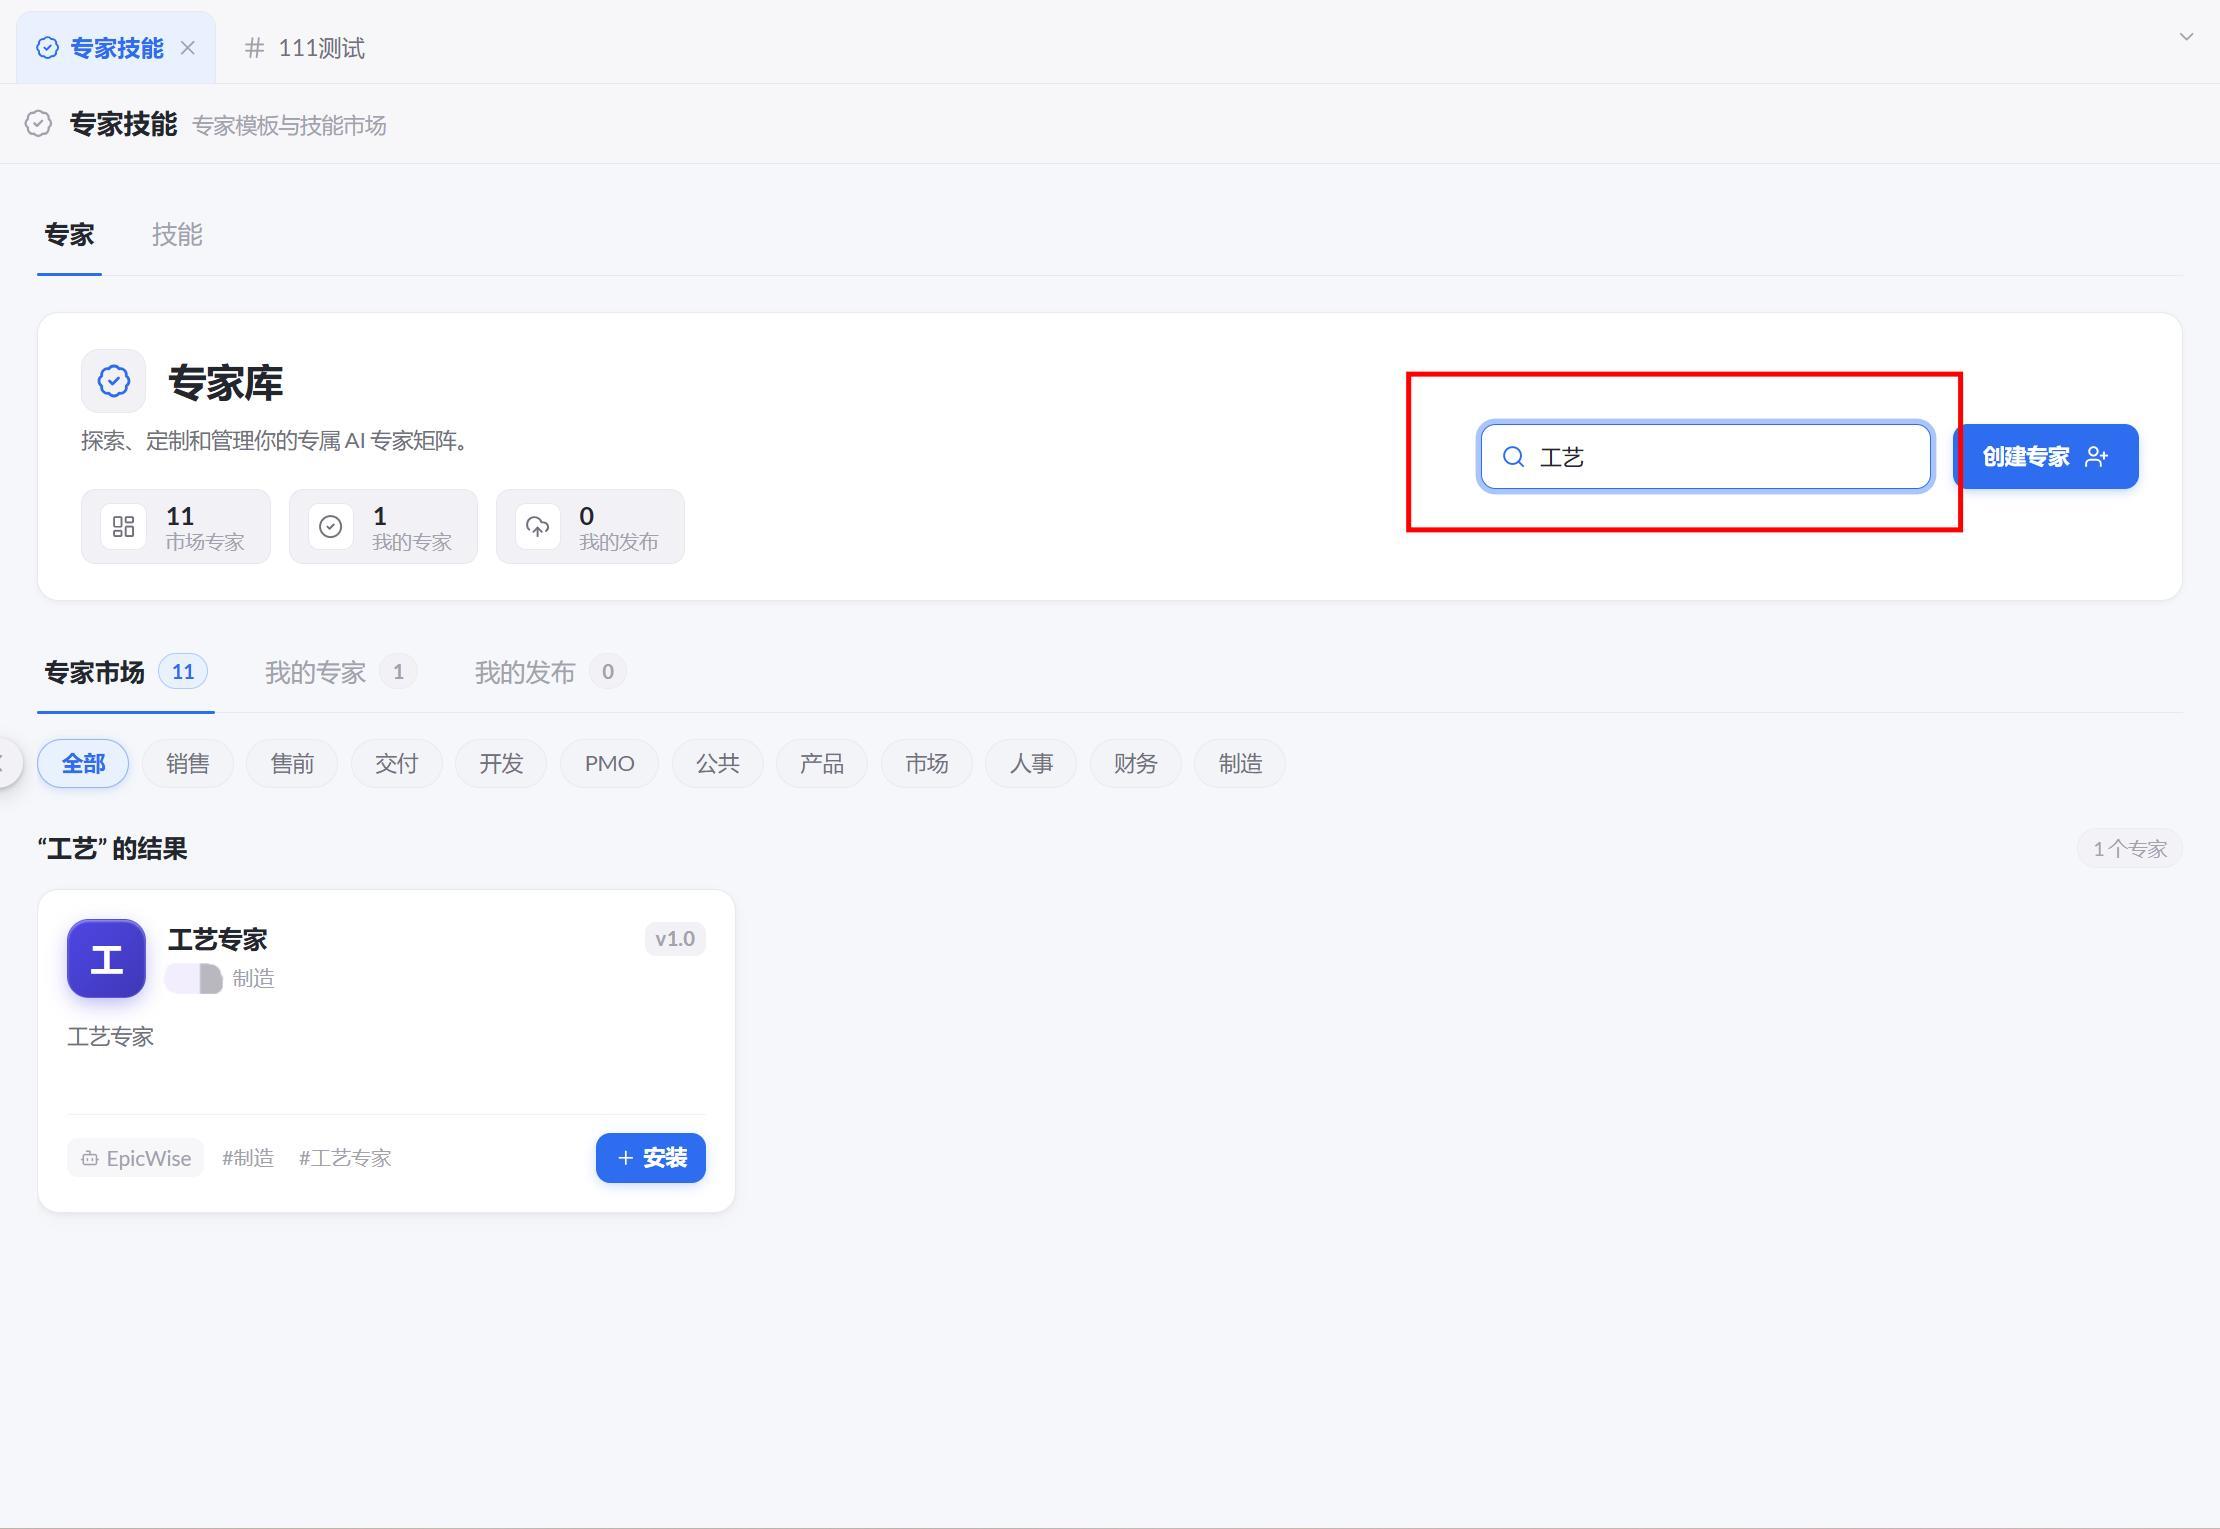Click the #制造 tag
Screen dimensions: 2220x1529
(248, 1158)
